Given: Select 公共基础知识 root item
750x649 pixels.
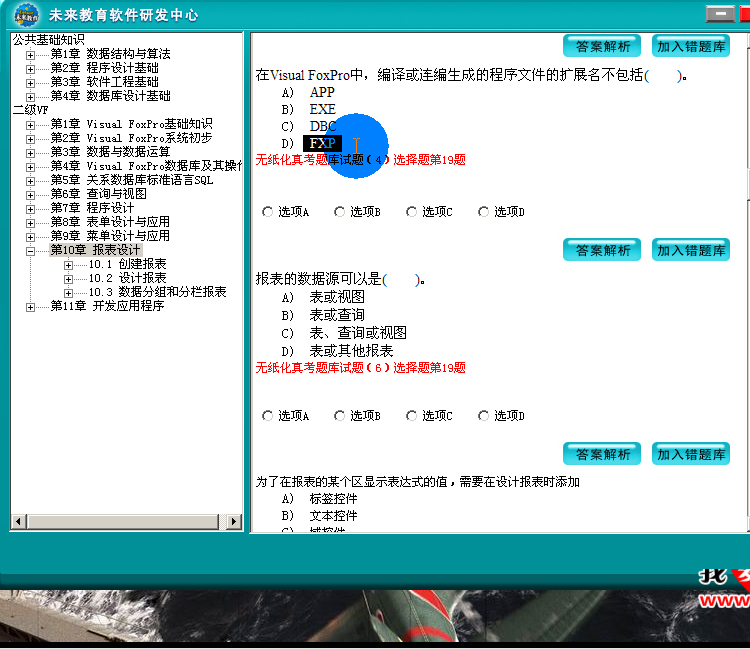Looking at the screenshot, I should click(x=48, y=40).
